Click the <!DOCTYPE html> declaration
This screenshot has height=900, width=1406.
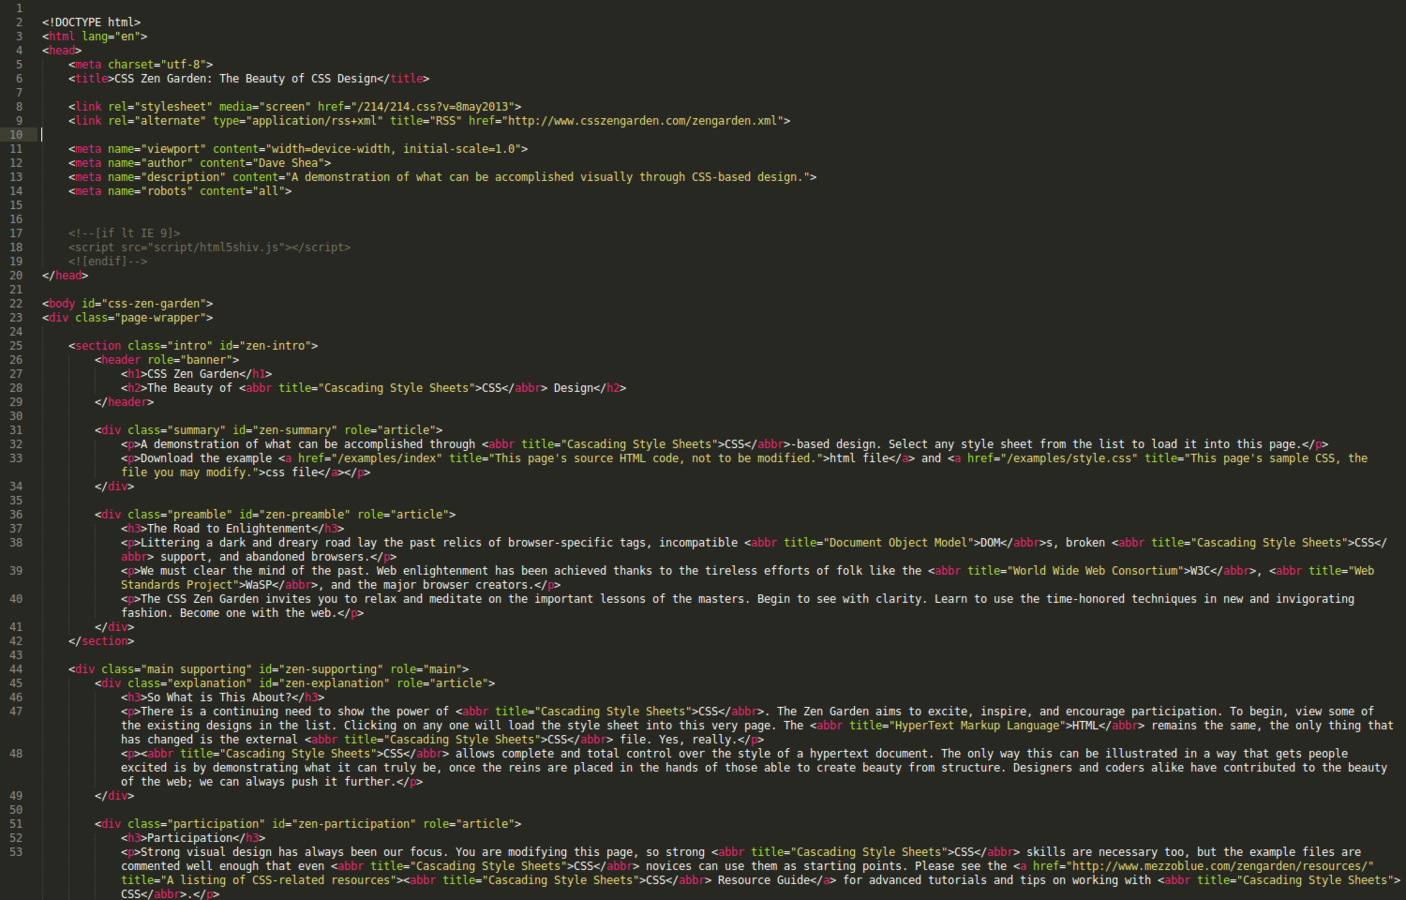91,22
